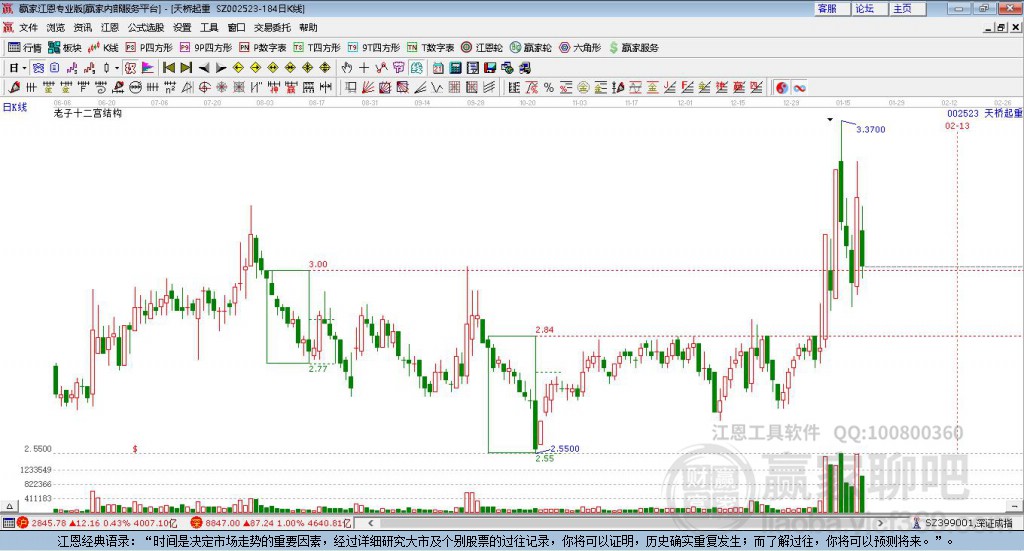Click the status bar left scroll arrow
The height and width of the screenshot is (551, 1024).
coord(371,523)
